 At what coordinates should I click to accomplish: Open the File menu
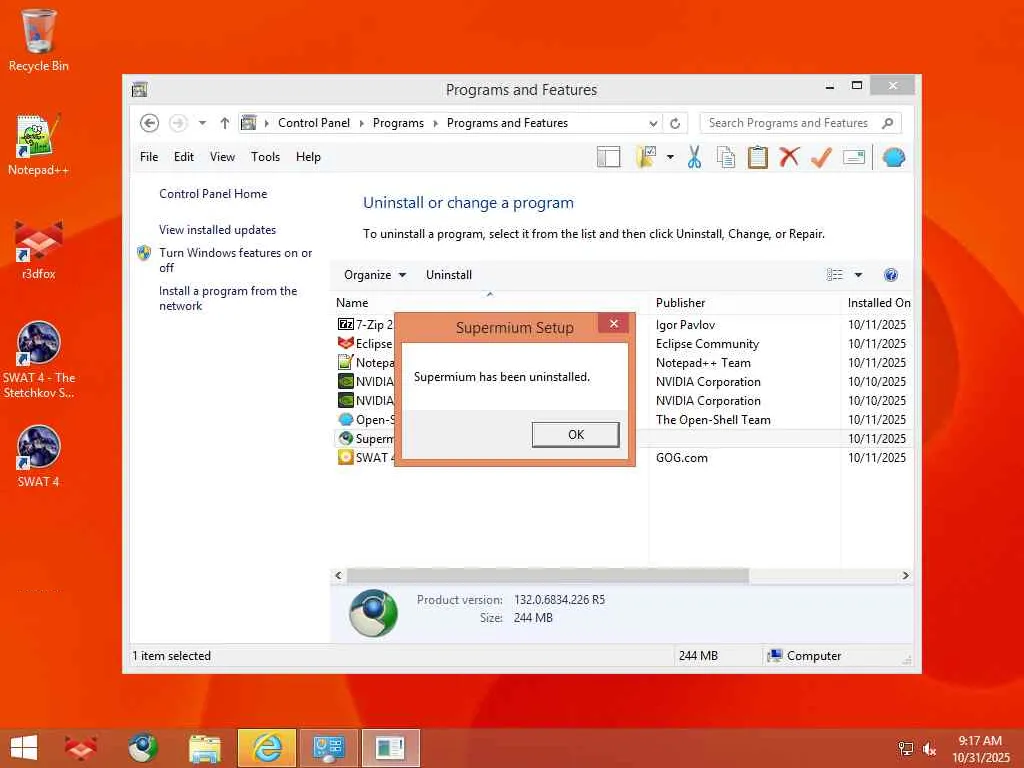[149, 157]
